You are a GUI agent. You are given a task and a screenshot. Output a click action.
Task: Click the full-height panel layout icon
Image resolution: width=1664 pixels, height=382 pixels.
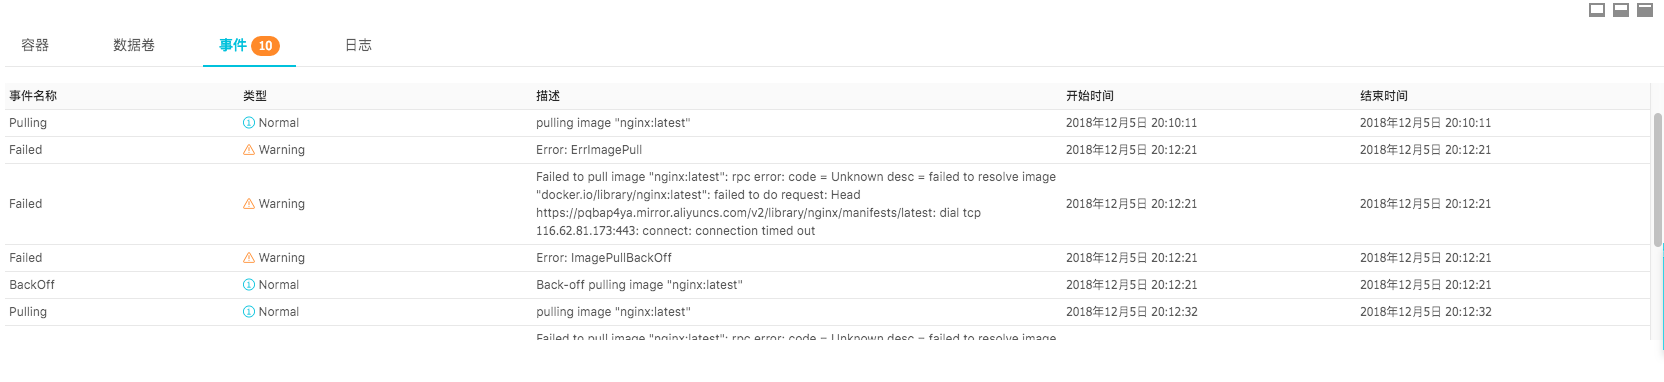(1645, 10)
